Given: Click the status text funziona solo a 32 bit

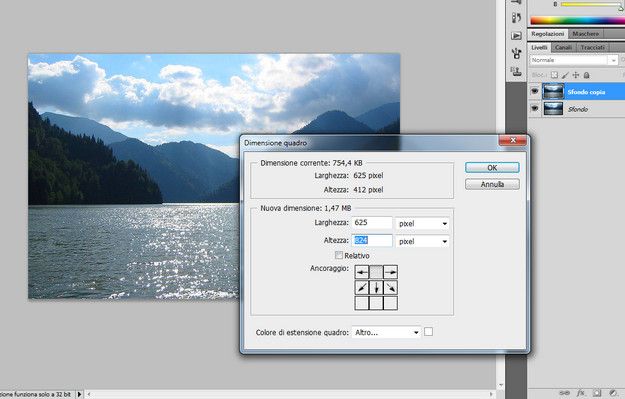Looking at the screenshot, I should 42,395.
